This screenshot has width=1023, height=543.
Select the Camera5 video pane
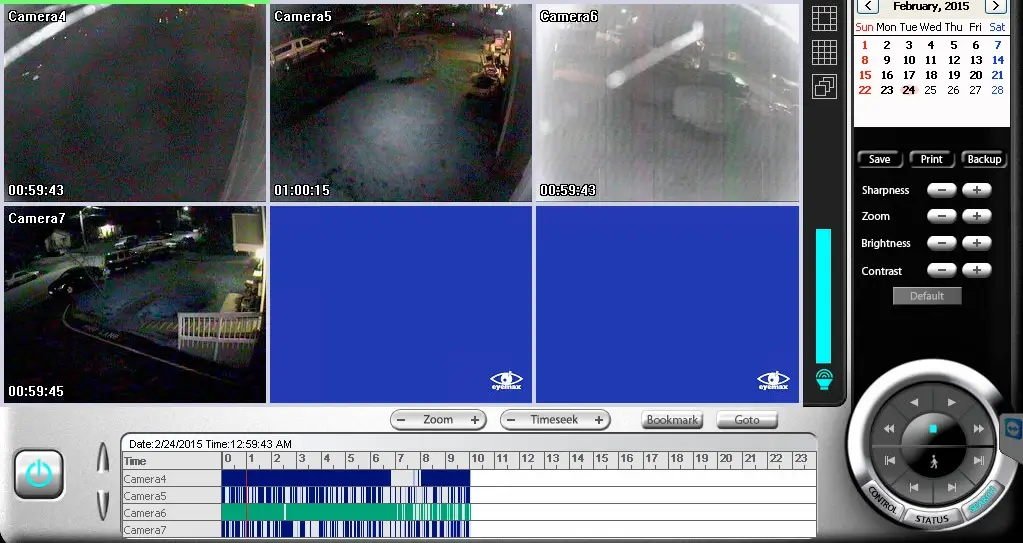point(401,102)
